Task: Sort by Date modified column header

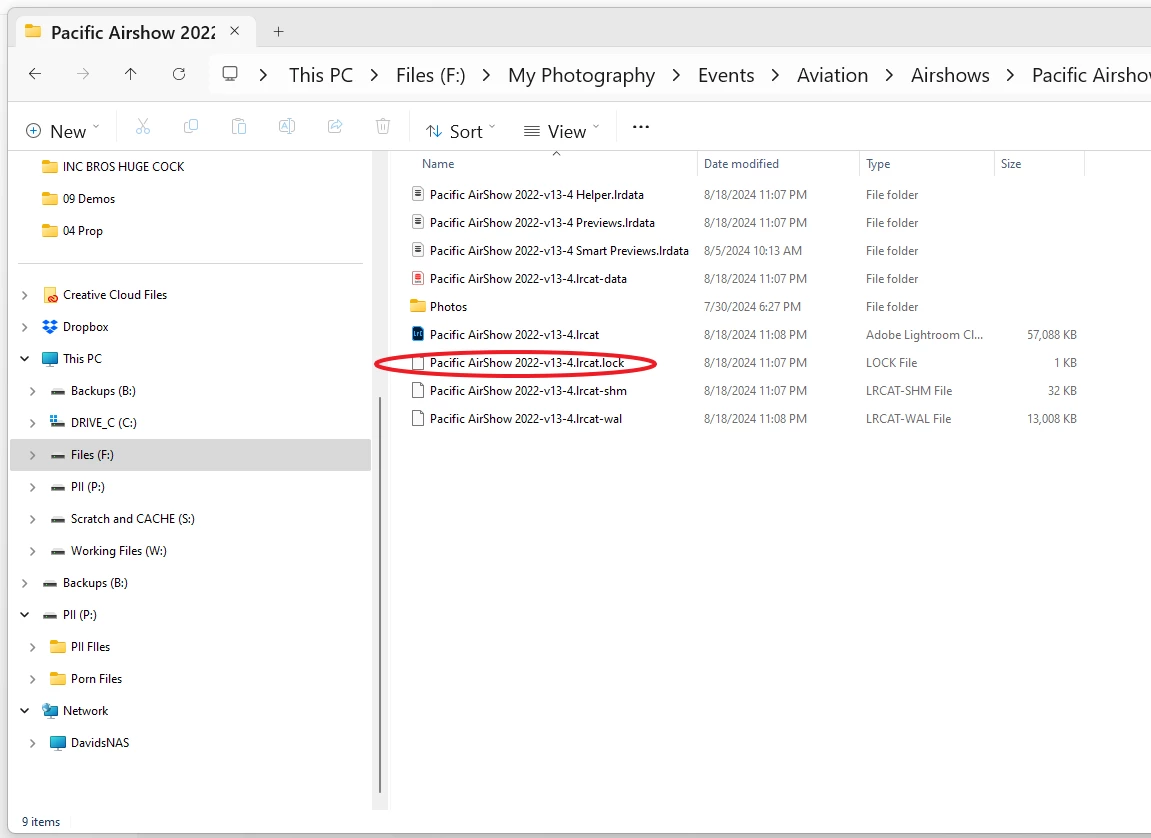Action: point(741,164)
